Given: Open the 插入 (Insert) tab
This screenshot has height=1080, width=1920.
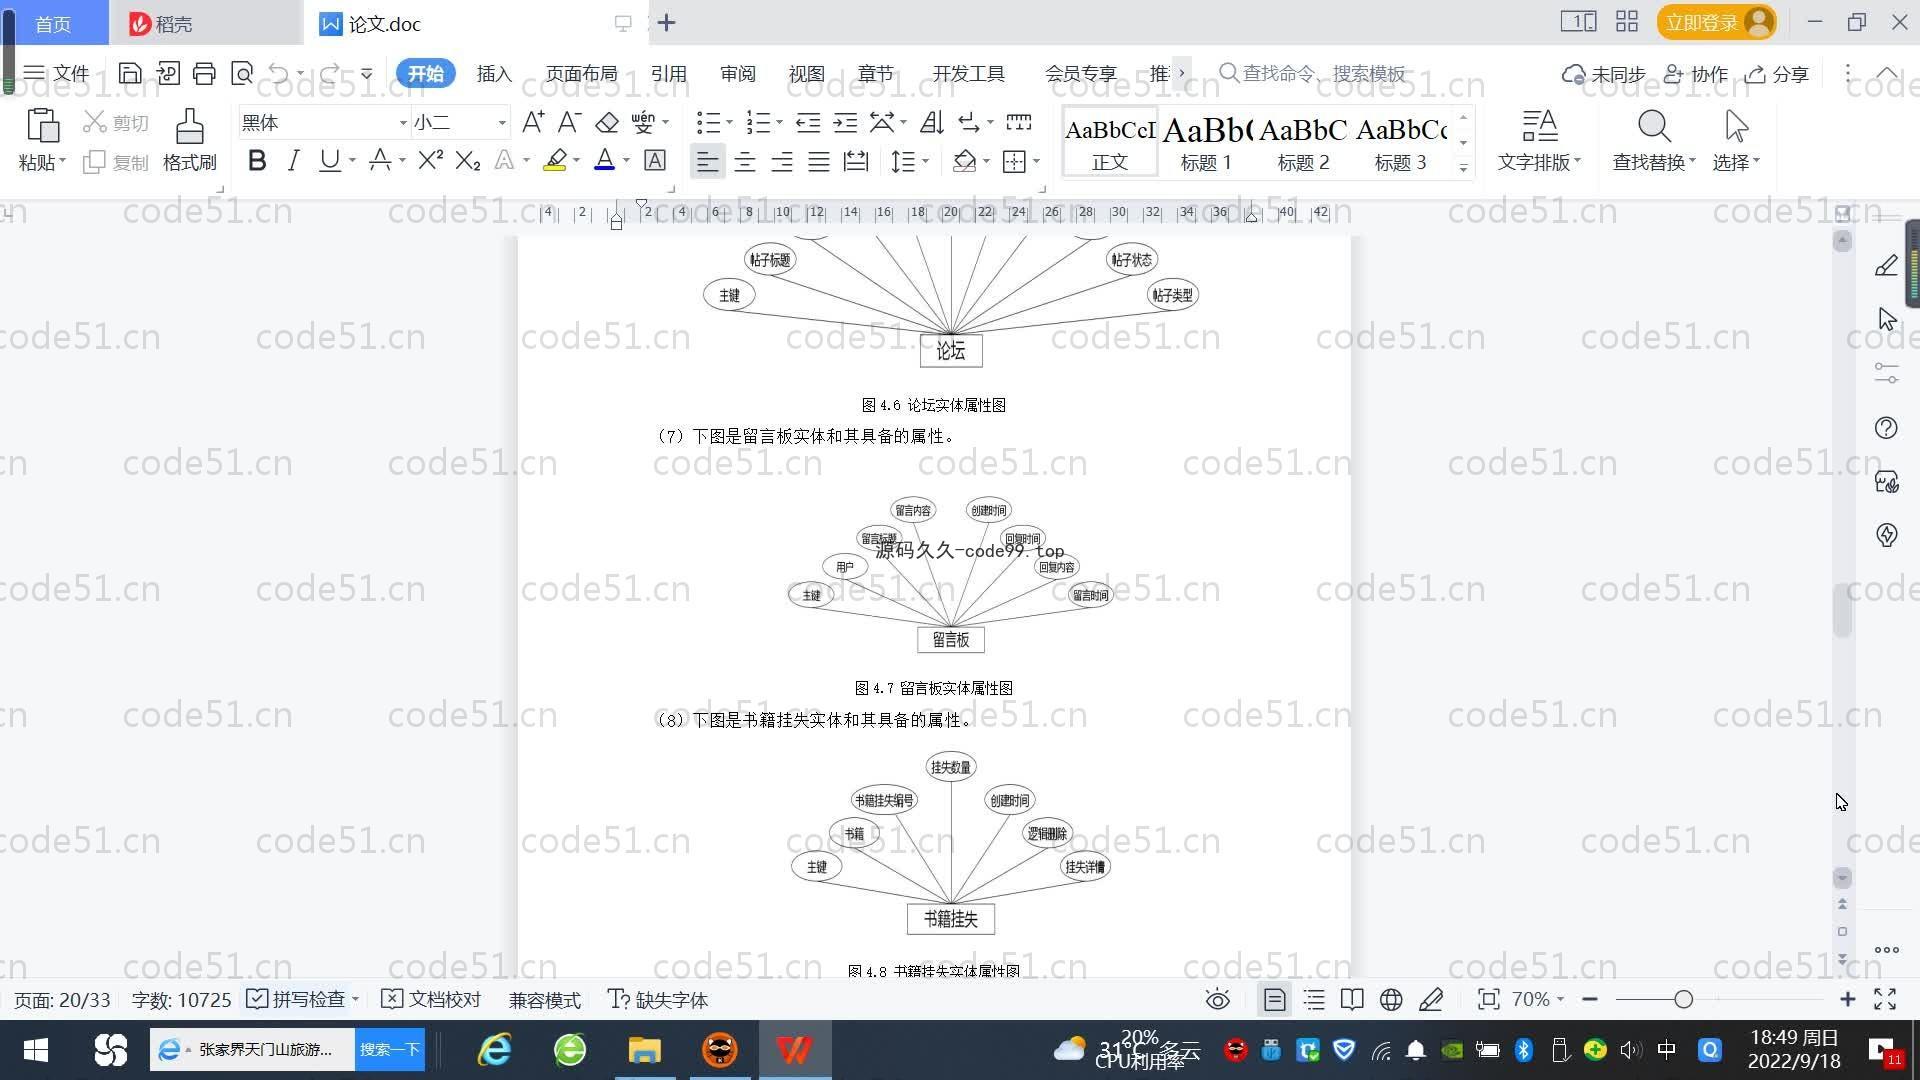Looking at the screenshot, I should point(494,73).
